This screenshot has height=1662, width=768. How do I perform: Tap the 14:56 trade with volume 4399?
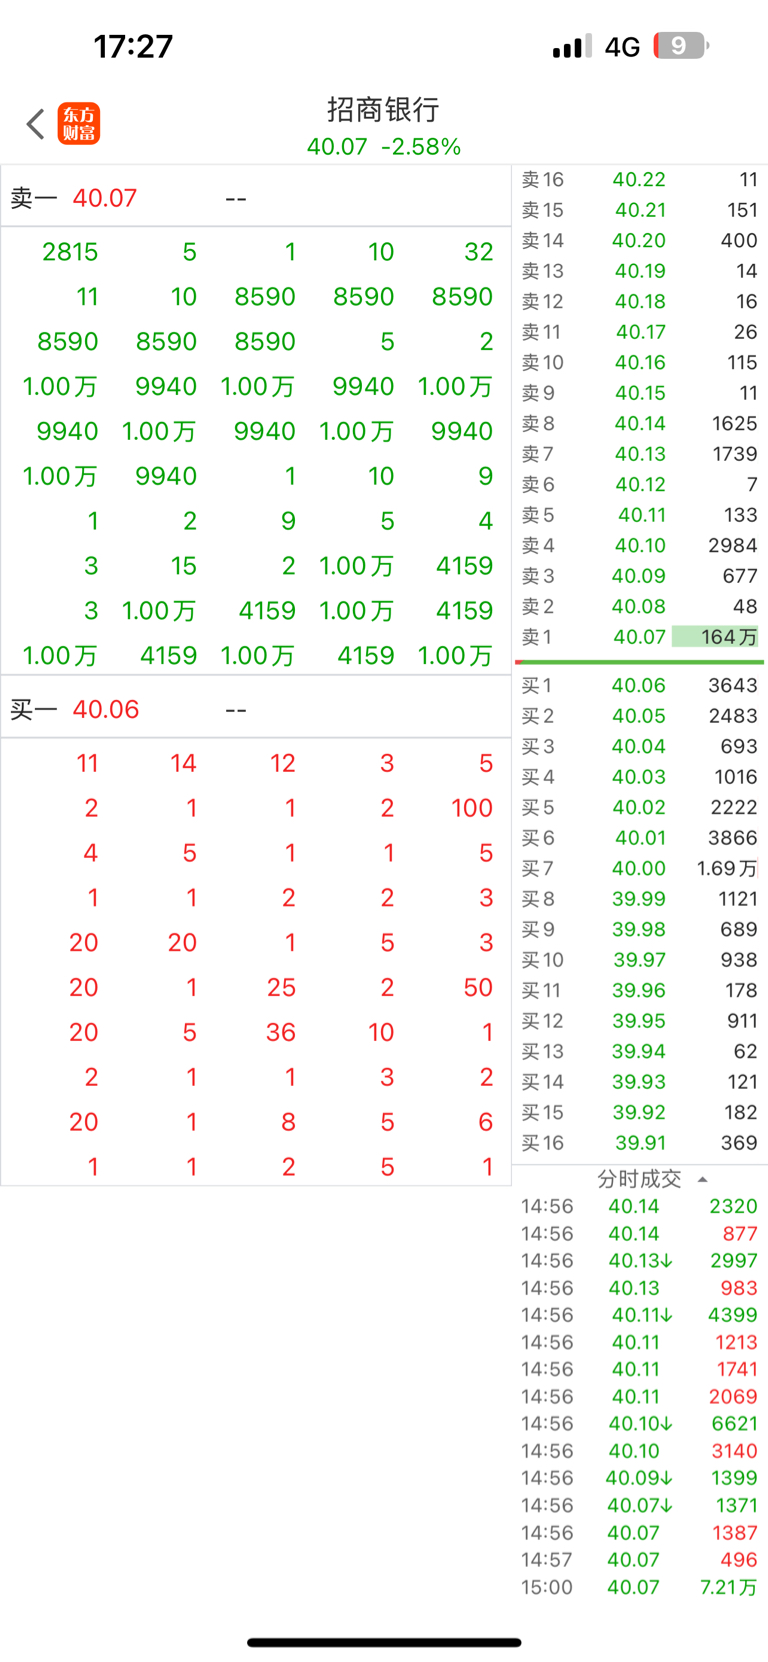tap(640, 1316)
